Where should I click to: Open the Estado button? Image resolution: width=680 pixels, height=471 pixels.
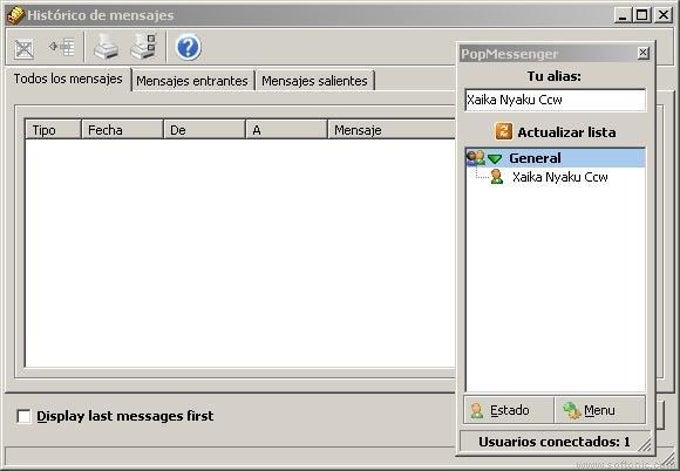coord(509,410)
